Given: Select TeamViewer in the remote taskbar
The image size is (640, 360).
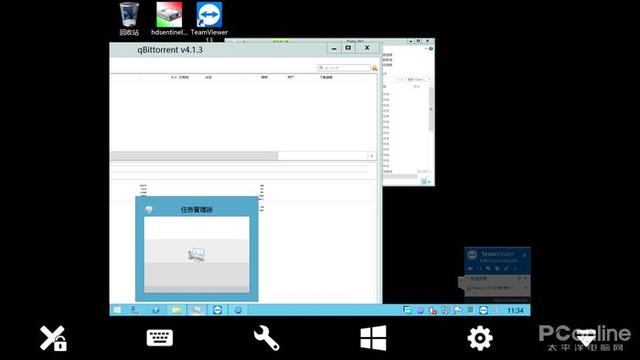Looking at the screenshot, I should [x=218, y=310].
